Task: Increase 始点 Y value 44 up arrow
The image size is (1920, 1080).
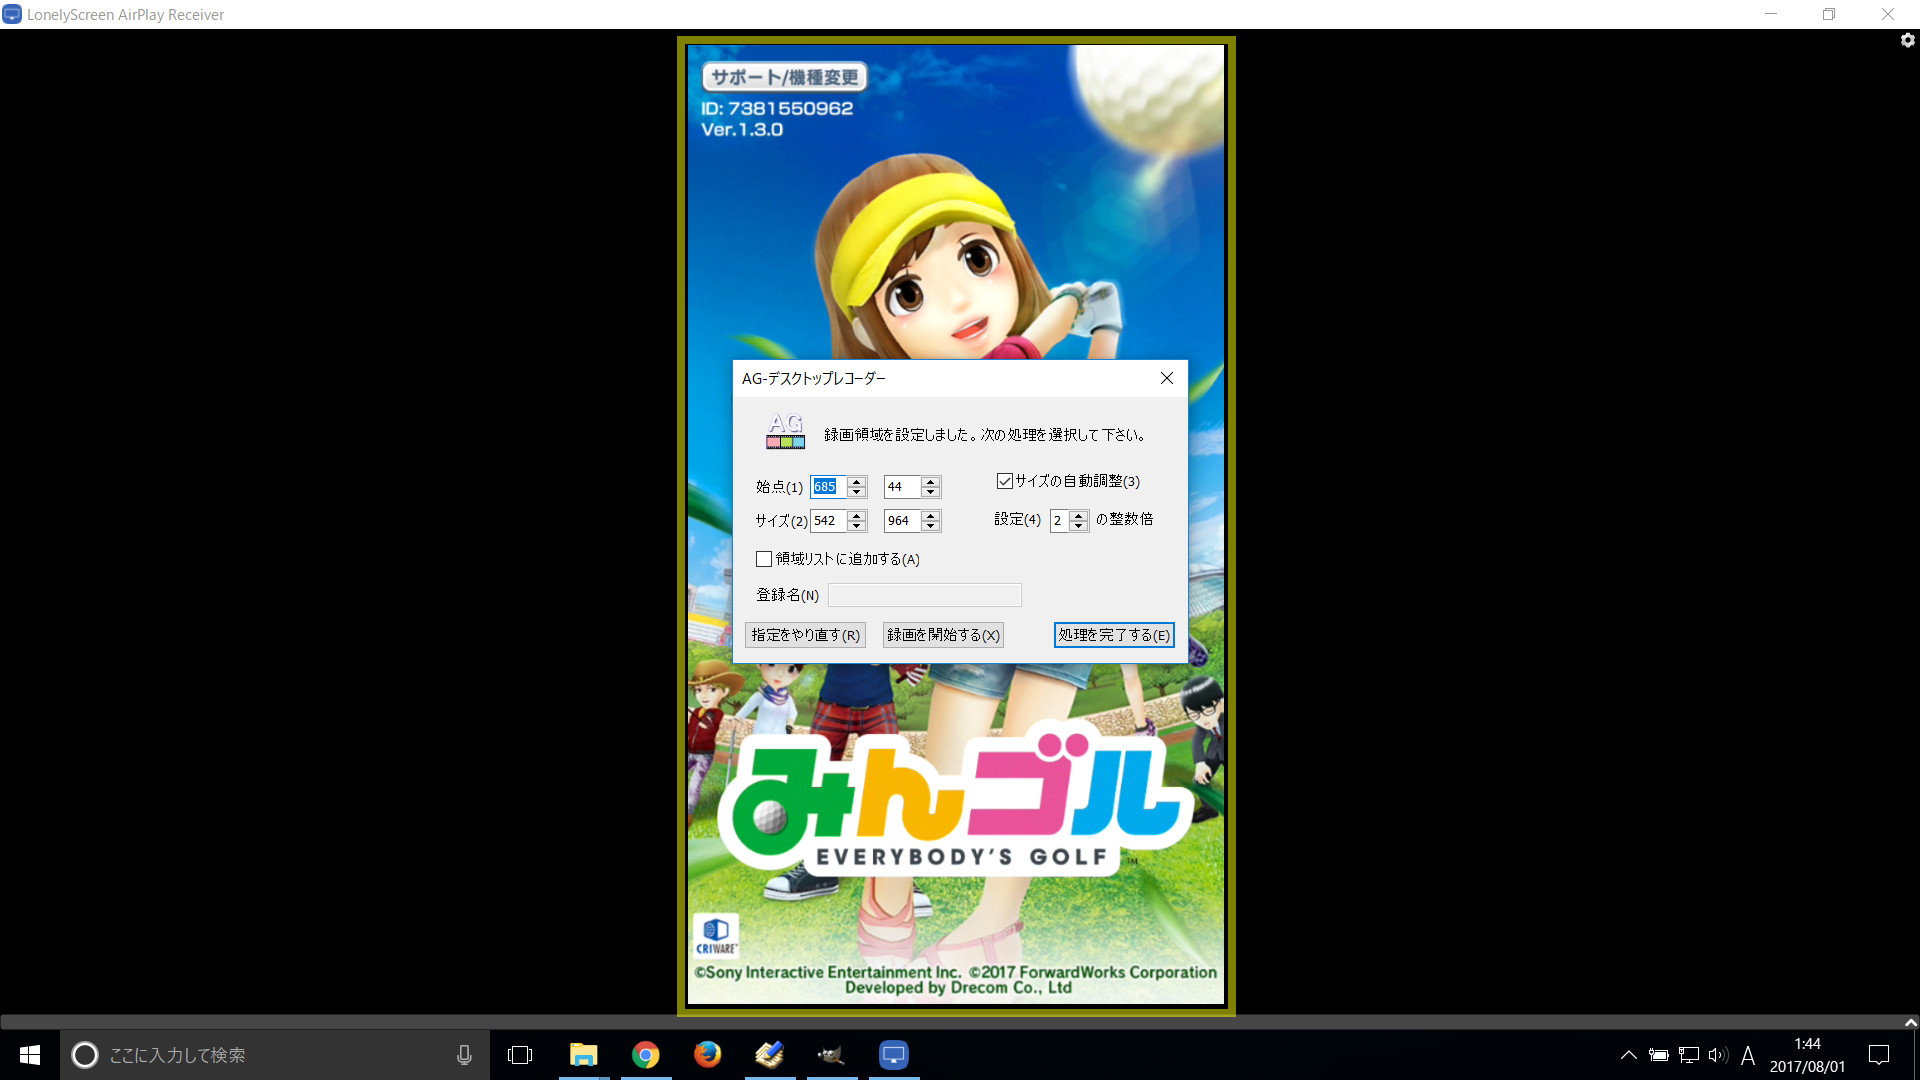Action: (x=930, y=482)
